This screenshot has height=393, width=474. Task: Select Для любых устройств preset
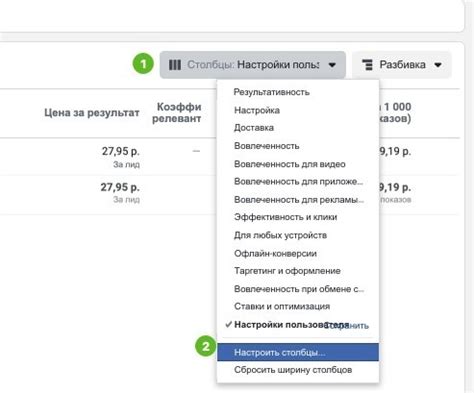click(x=298, y=235)
